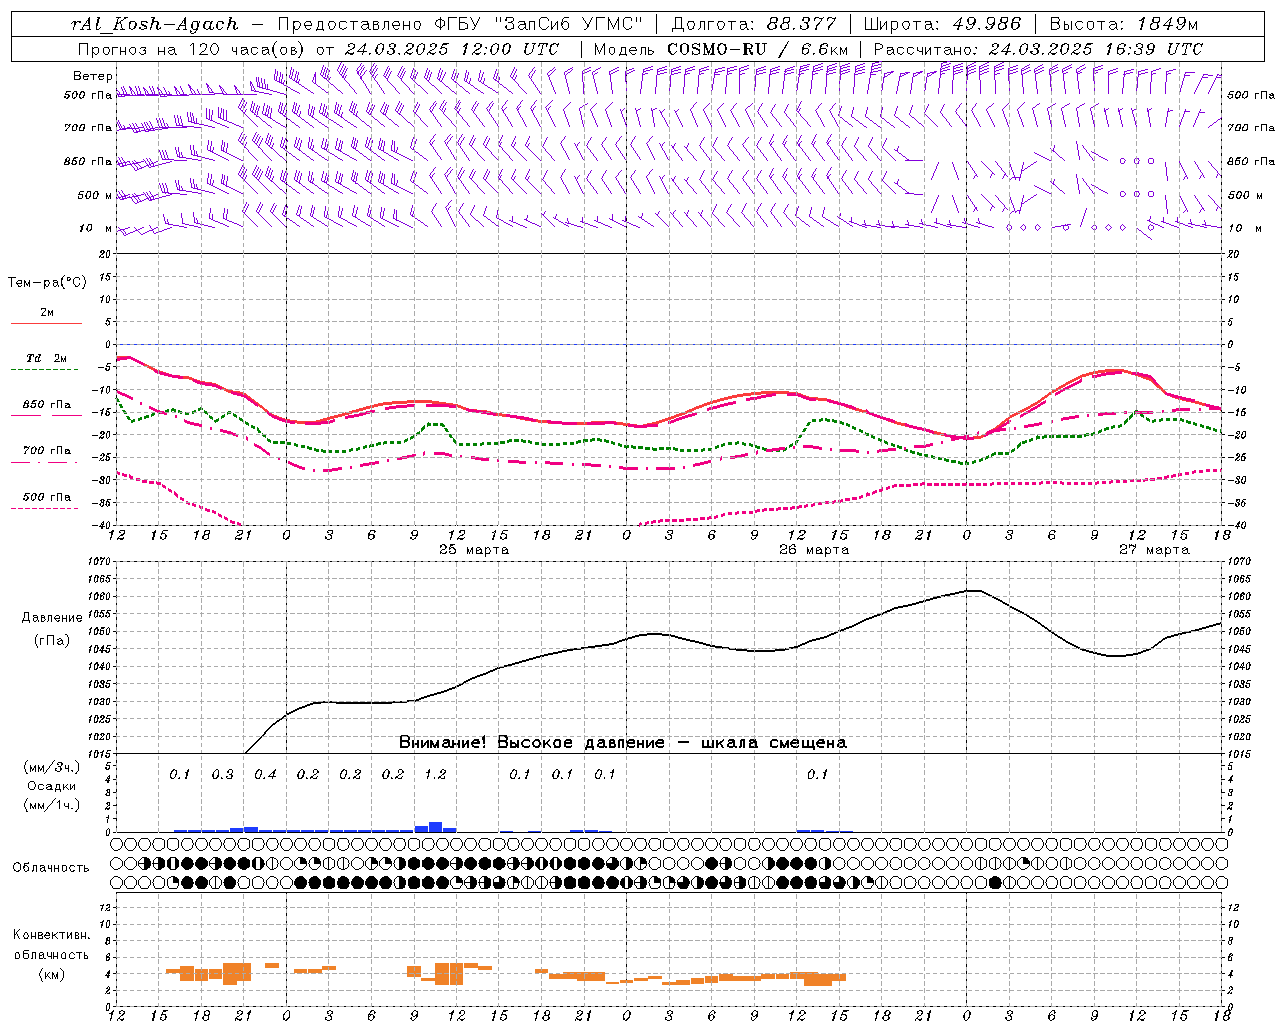Click the Облачность cloudiness label
This screenshot has height=1024, width=1280.
[51, 867]
